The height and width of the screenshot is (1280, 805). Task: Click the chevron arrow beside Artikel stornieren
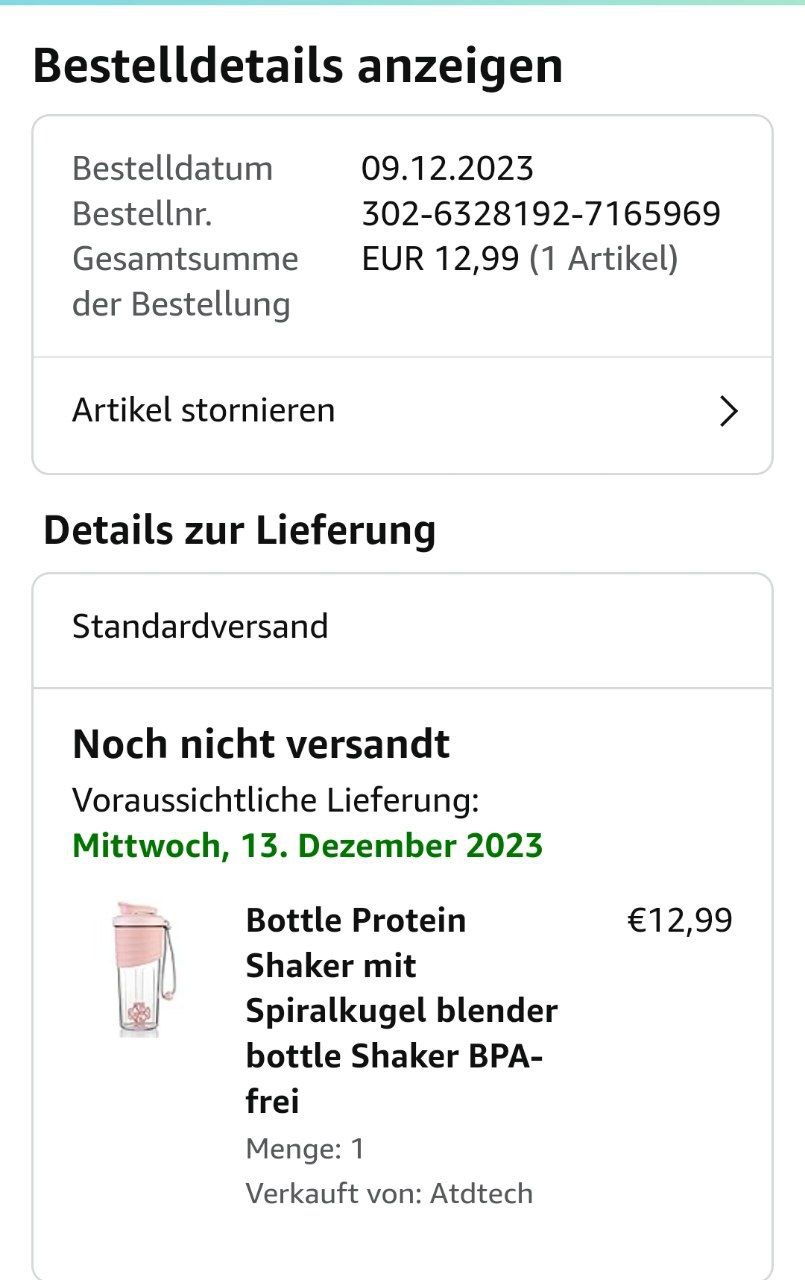pos(729,411)
